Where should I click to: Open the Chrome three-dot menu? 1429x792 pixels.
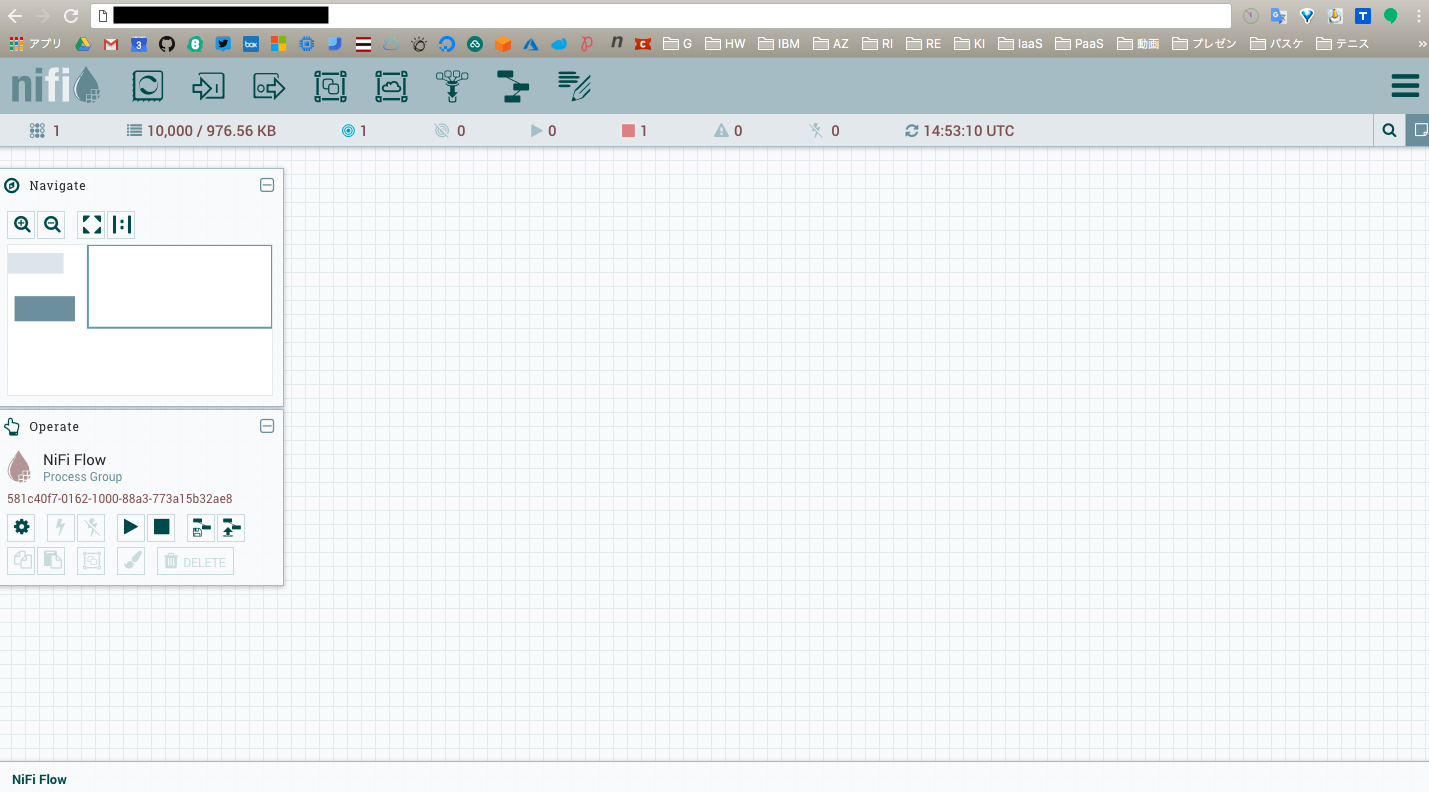1418,15
